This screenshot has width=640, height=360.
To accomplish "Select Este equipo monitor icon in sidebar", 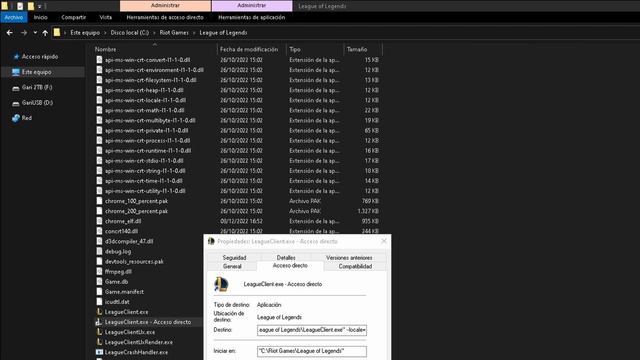I will (16, 72).
